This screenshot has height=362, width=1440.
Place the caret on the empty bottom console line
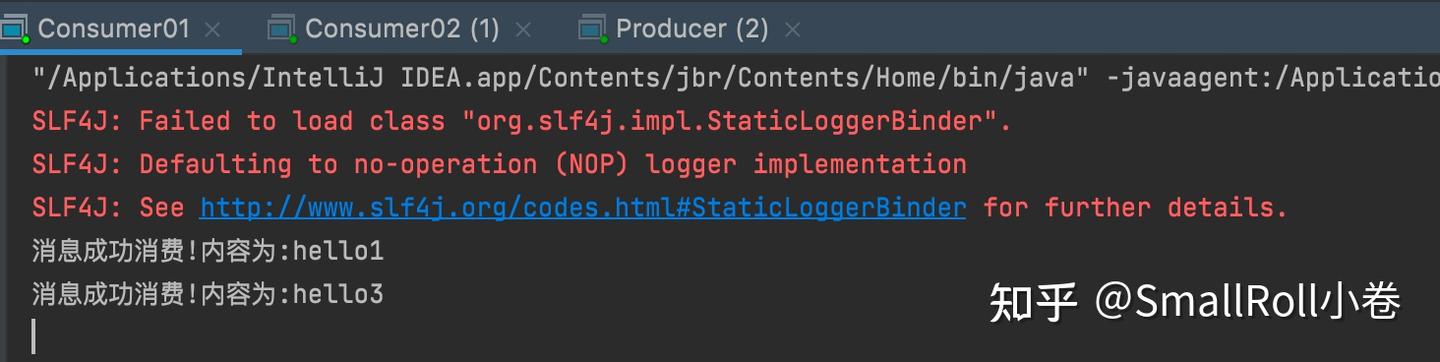(x=34, y=336)
